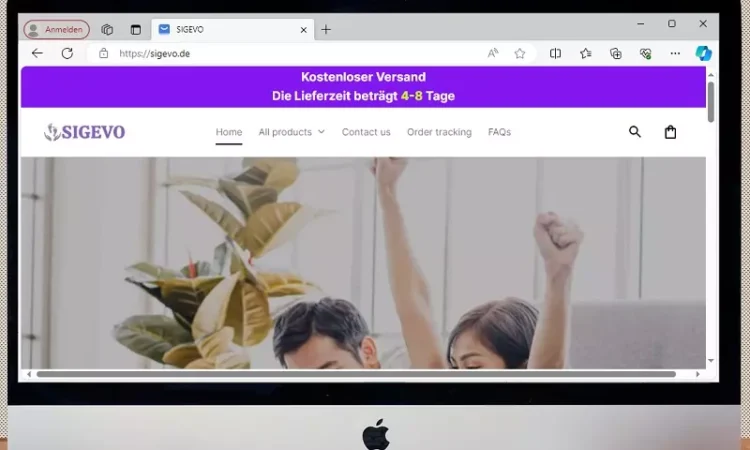Add page to favorites star

coord(519,53)
